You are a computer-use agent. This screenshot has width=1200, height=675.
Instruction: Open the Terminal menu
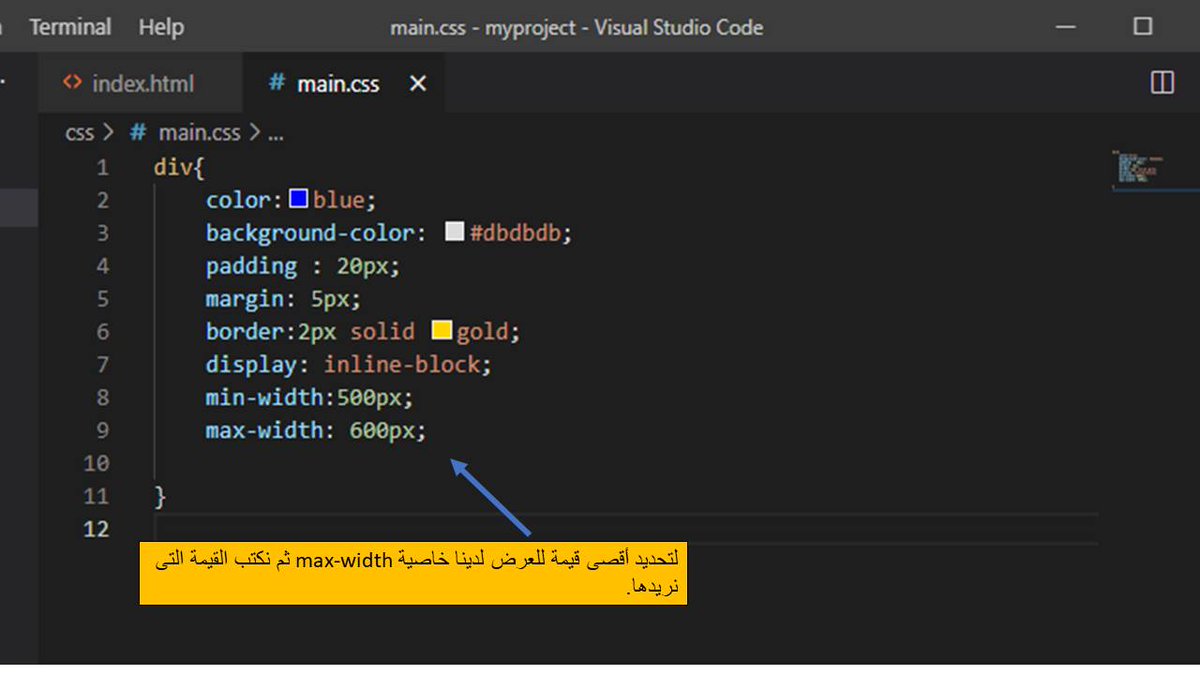click(70, 27)
